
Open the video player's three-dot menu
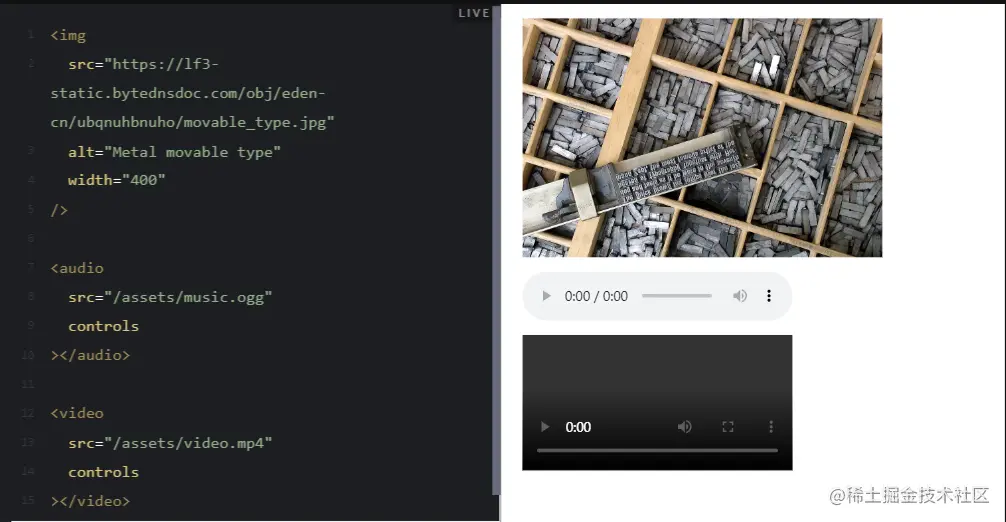(x=771, y=427)
